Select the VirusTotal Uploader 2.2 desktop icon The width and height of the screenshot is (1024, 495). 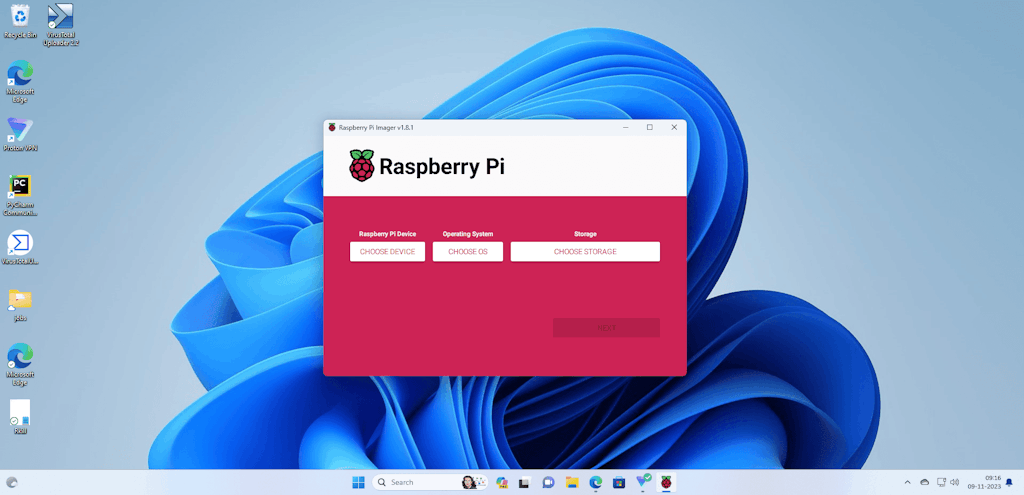point(61,24)
